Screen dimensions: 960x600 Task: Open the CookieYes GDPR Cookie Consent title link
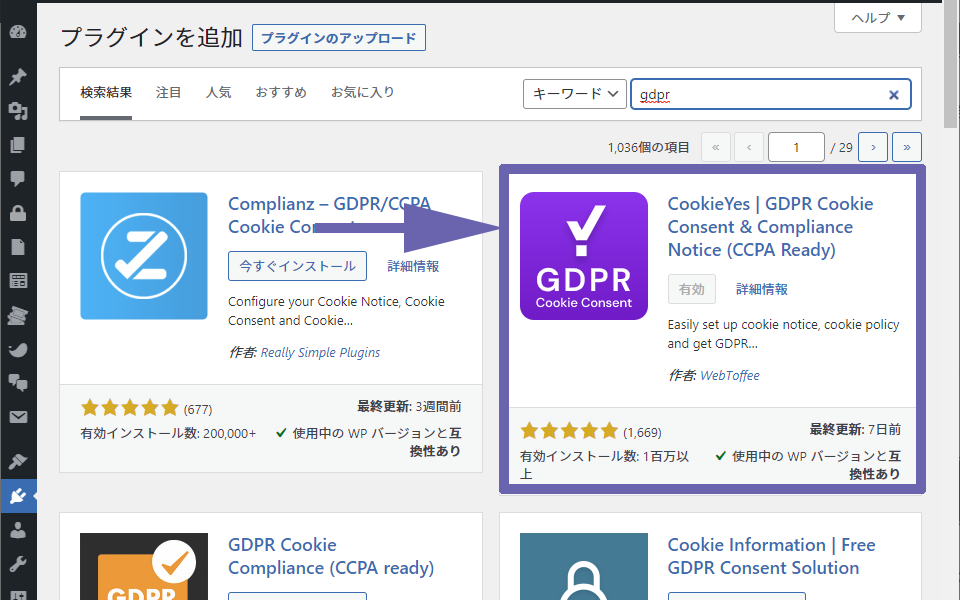pyautogui.click(x=770, y=227)
